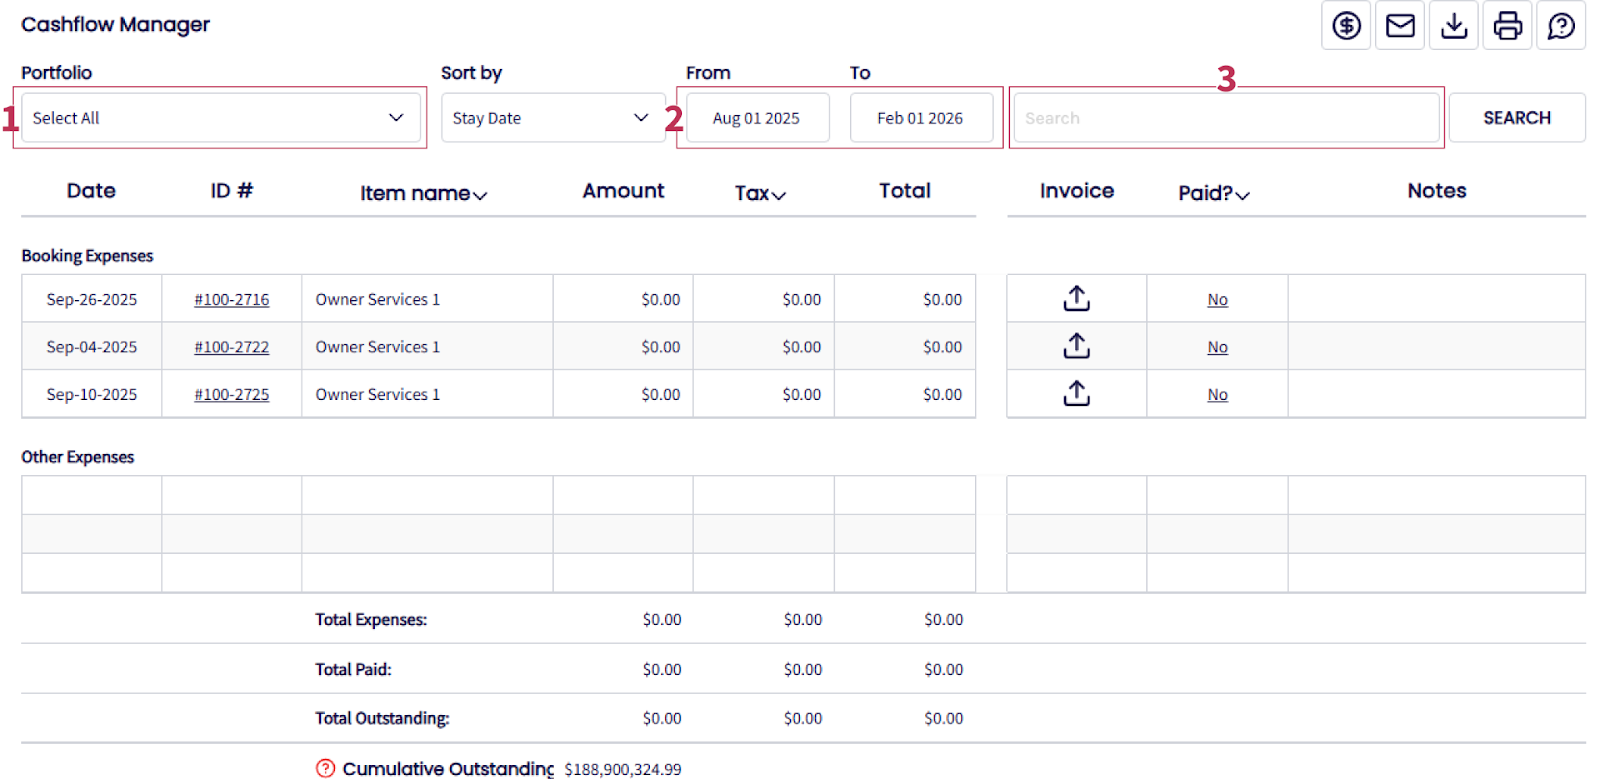
Task: Pick the To date Feb 01 2026
Action: pos(920,118)
